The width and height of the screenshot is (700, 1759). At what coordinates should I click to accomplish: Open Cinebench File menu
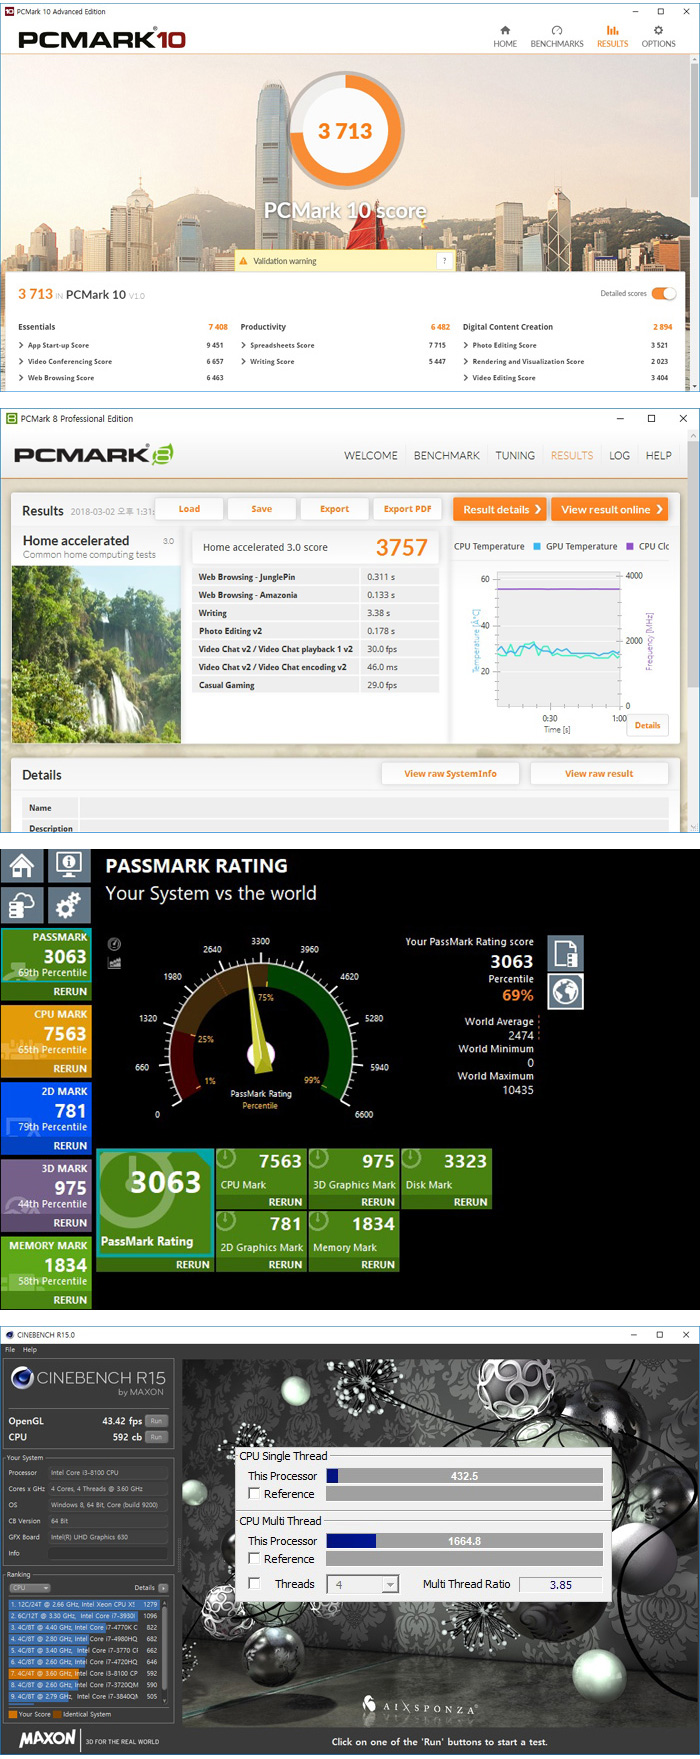[x=10, y=1349]
